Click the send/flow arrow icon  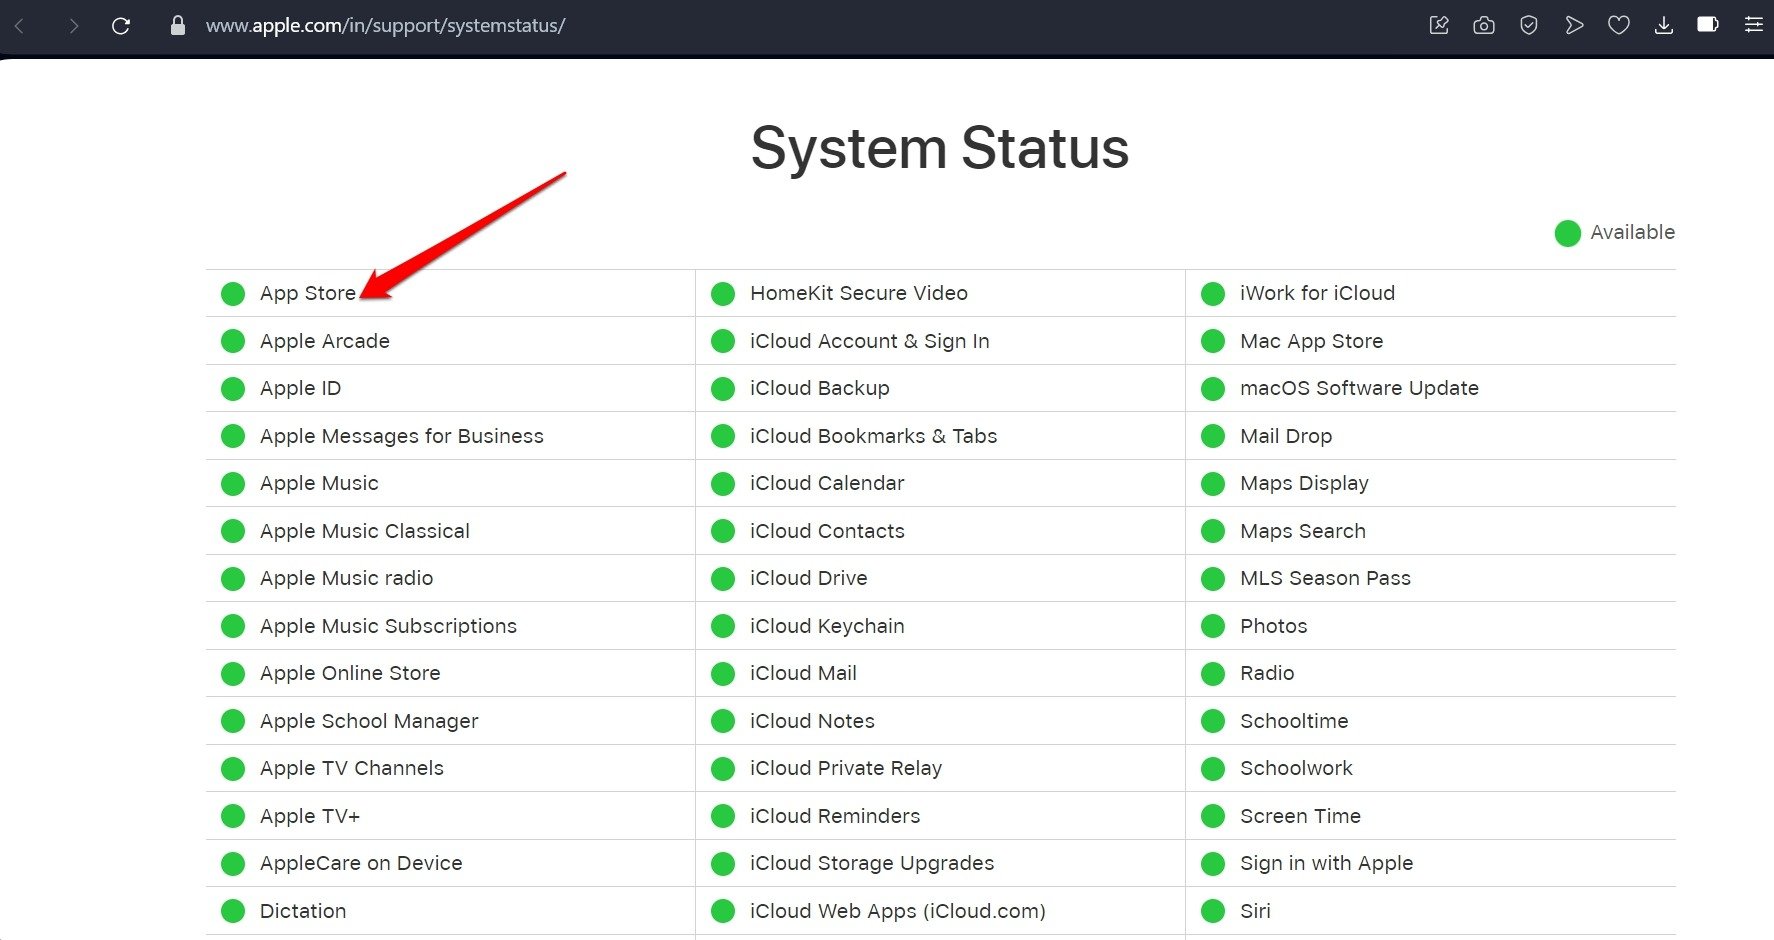point(1574,25)
